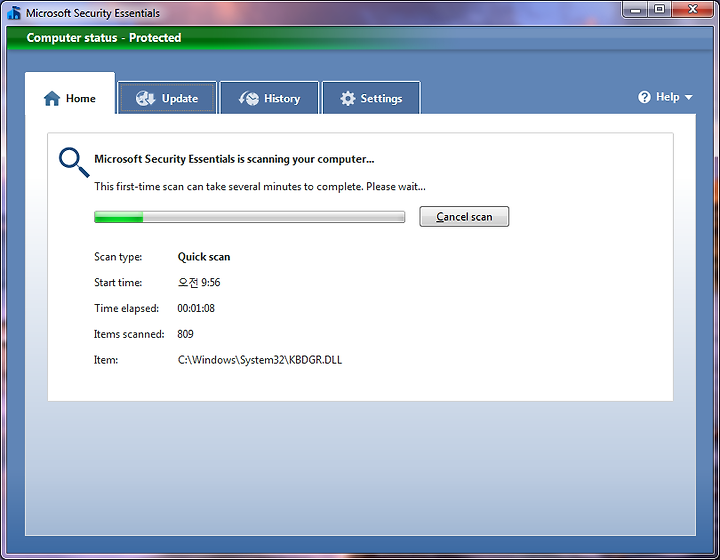Image resolution: width=720 pixels, height=560 pixels.
Task: Click 'Computer status - Protected' banner text
Action: 104,38
